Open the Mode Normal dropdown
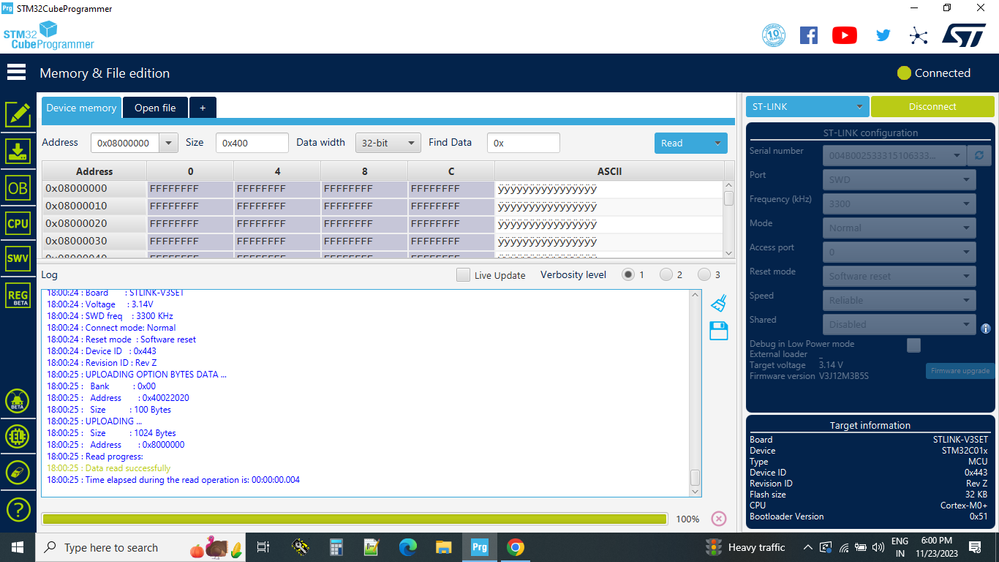 pyautogui.click(x=898, y=228)
